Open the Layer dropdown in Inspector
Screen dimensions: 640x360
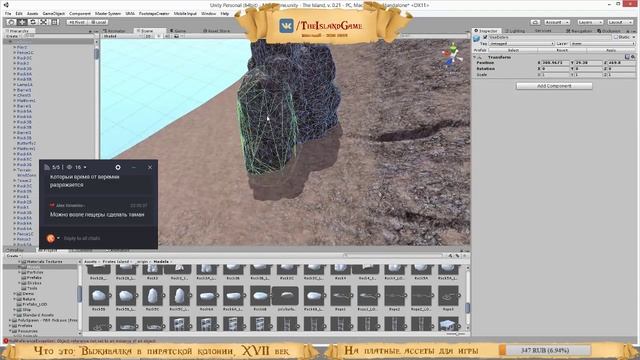pyautogui.click(x=602, y=43)
